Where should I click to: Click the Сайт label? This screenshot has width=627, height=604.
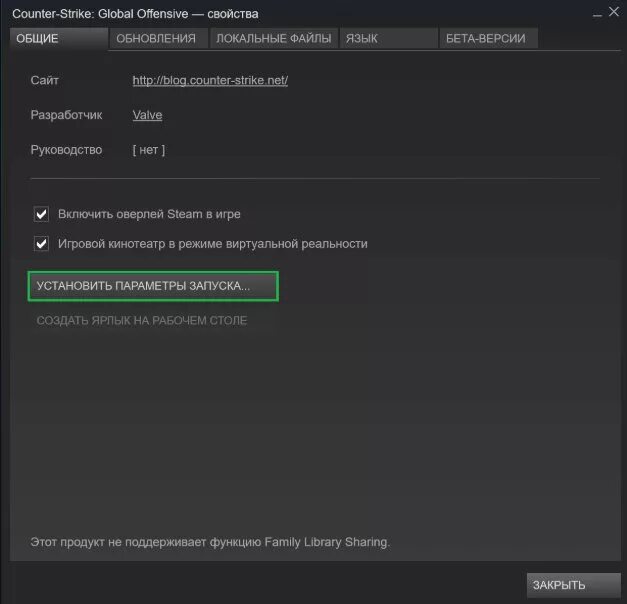point(44,80)
